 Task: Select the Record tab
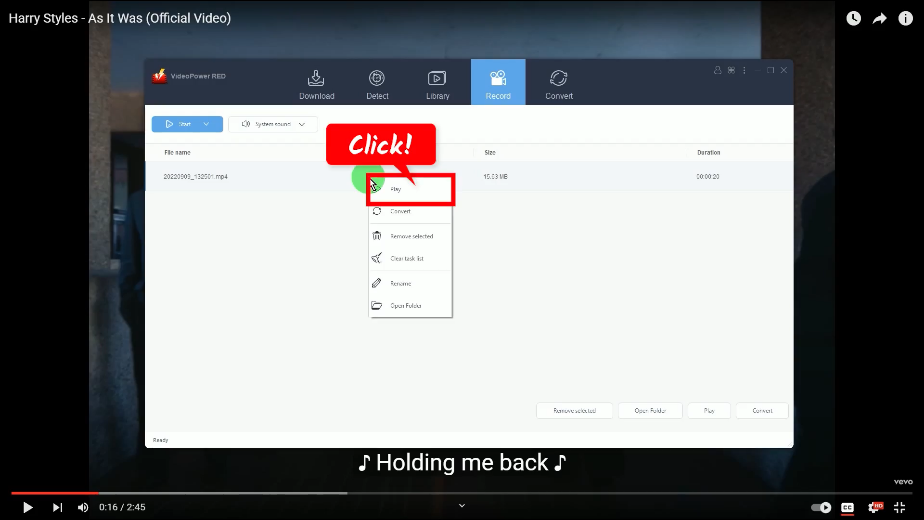pyautogui.click(x=498, y=82)
